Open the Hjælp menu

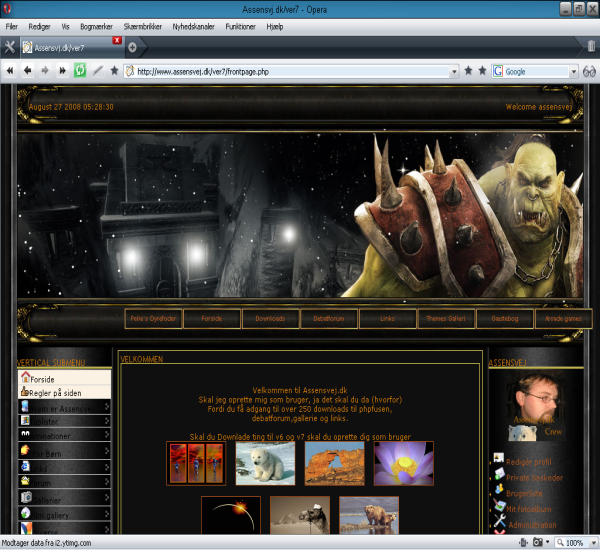pyautogui.click(x=275, y=27)
